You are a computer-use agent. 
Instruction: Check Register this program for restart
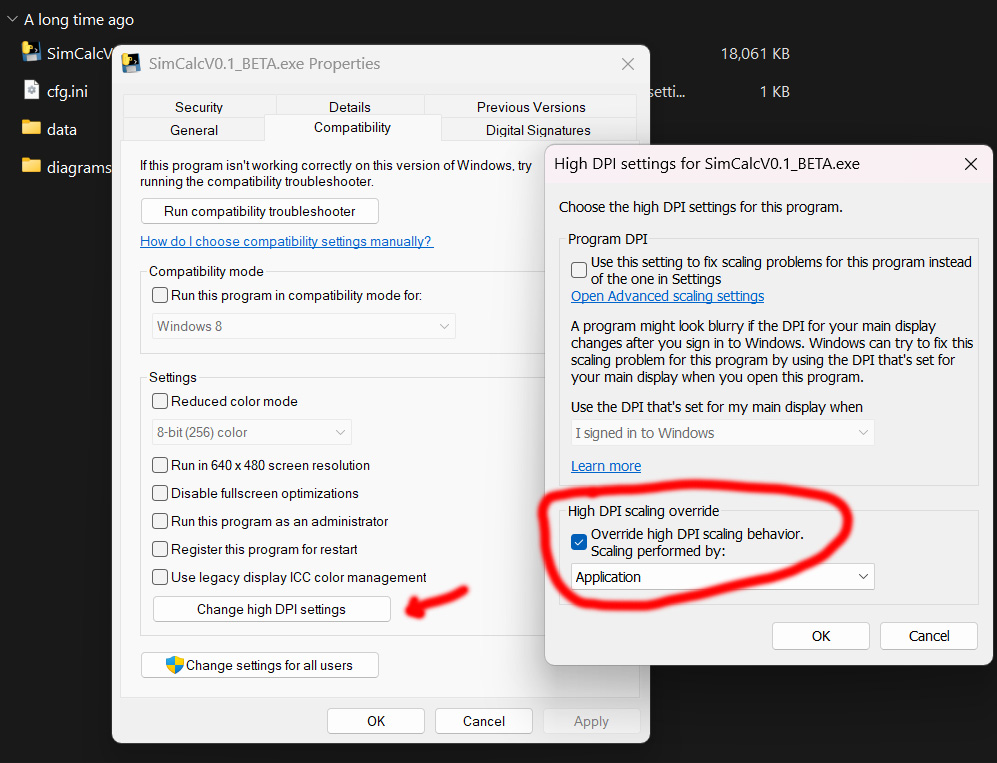[160, 549]
